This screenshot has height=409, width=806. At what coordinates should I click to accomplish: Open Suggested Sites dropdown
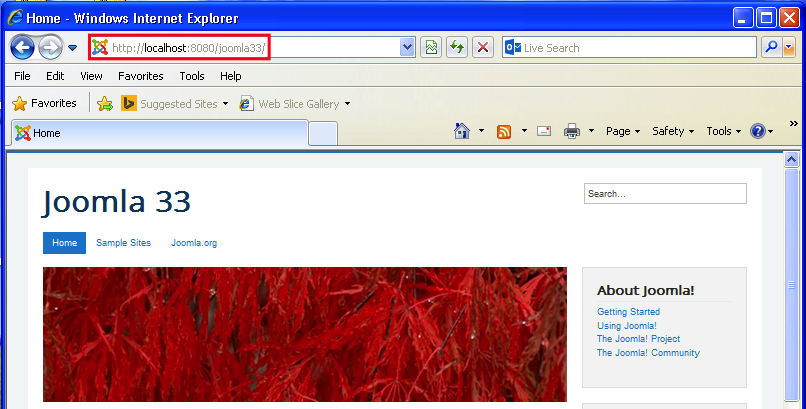click(x=175, y=104)
